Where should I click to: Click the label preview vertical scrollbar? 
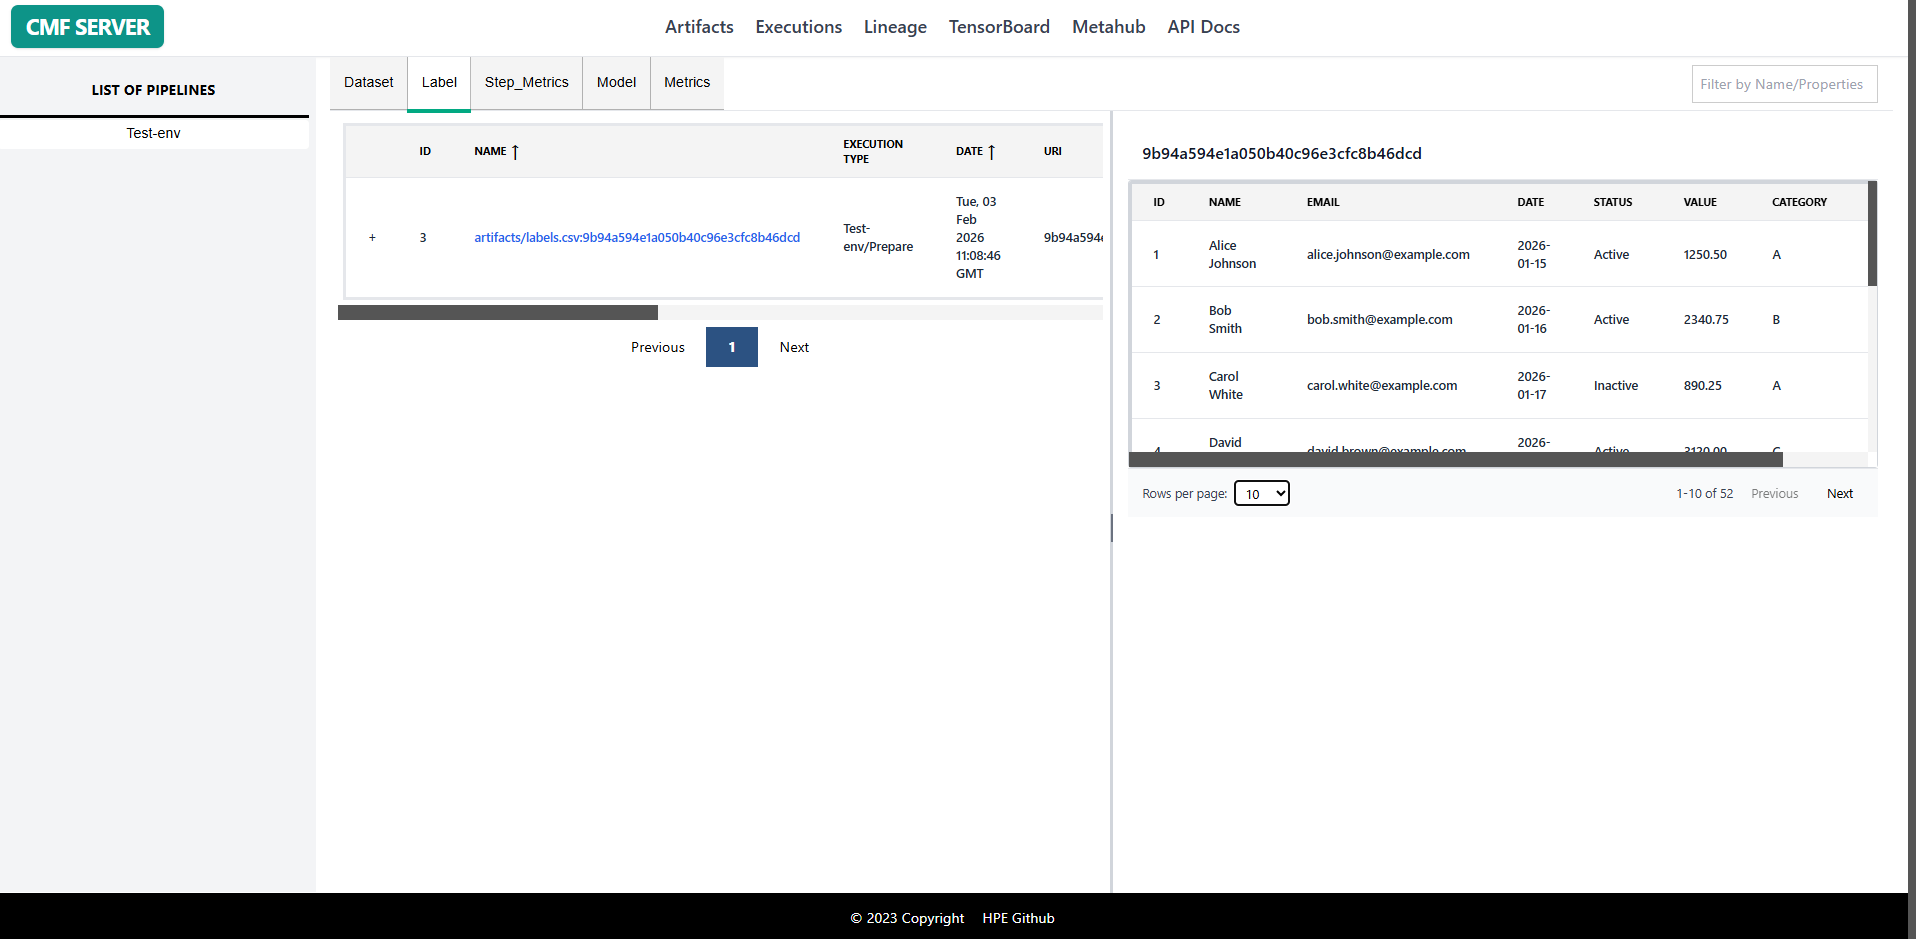[x=1872, y=235]
